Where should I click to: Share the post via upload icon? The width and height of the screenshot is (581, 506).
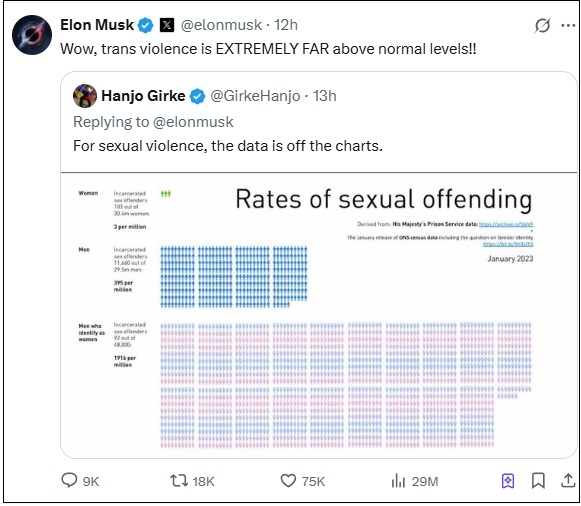pyautogui.click(x=568, y=481)
